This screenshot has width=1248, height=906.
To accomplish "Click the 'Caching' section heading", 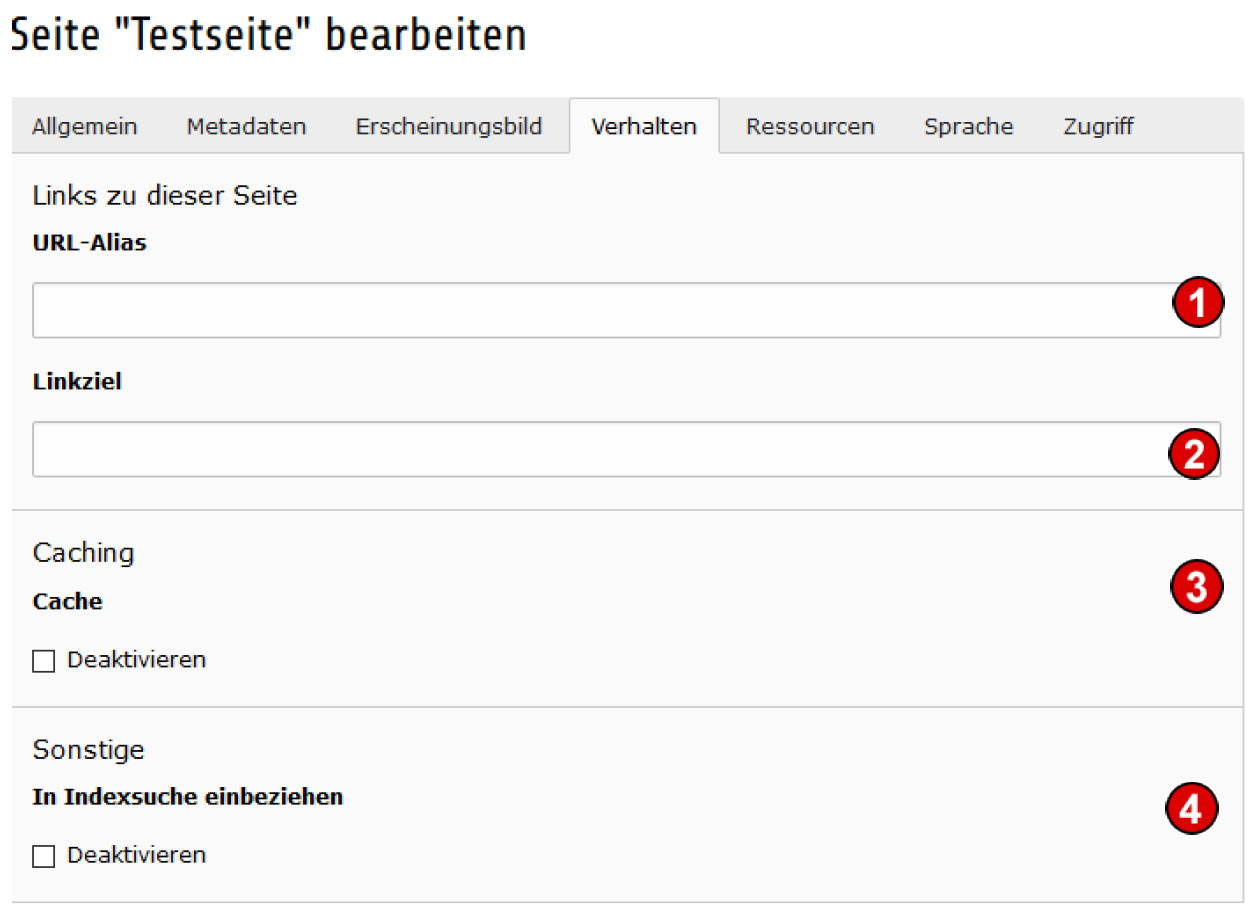I will point(83,553).
